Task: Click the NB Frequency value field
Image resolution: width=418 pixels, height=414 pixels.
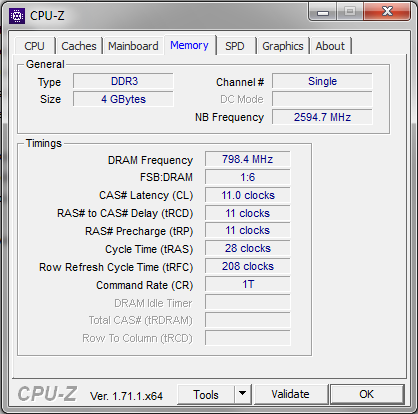Action: tap(322, 117)
